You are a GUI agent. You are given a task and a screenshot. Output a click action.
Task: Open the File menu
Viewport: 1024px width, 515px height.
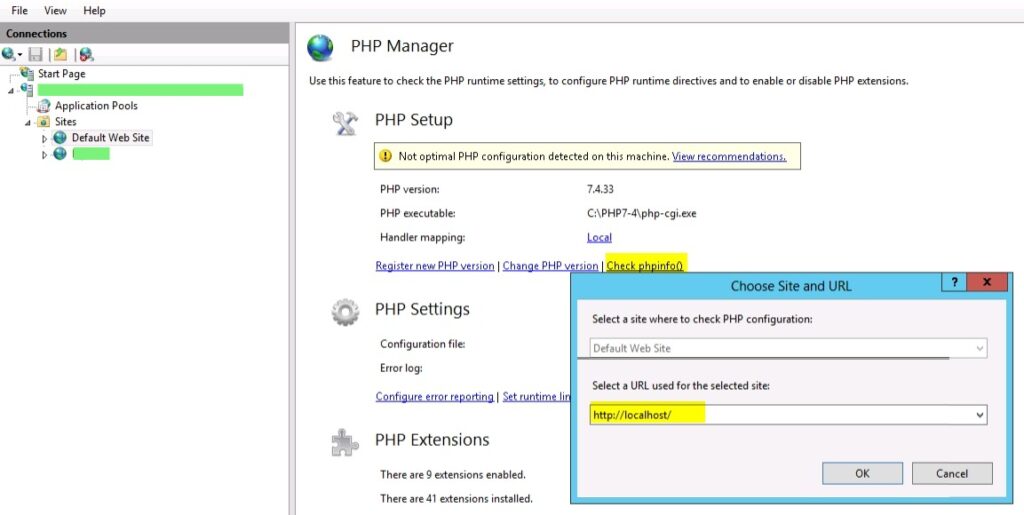(20, 10)
